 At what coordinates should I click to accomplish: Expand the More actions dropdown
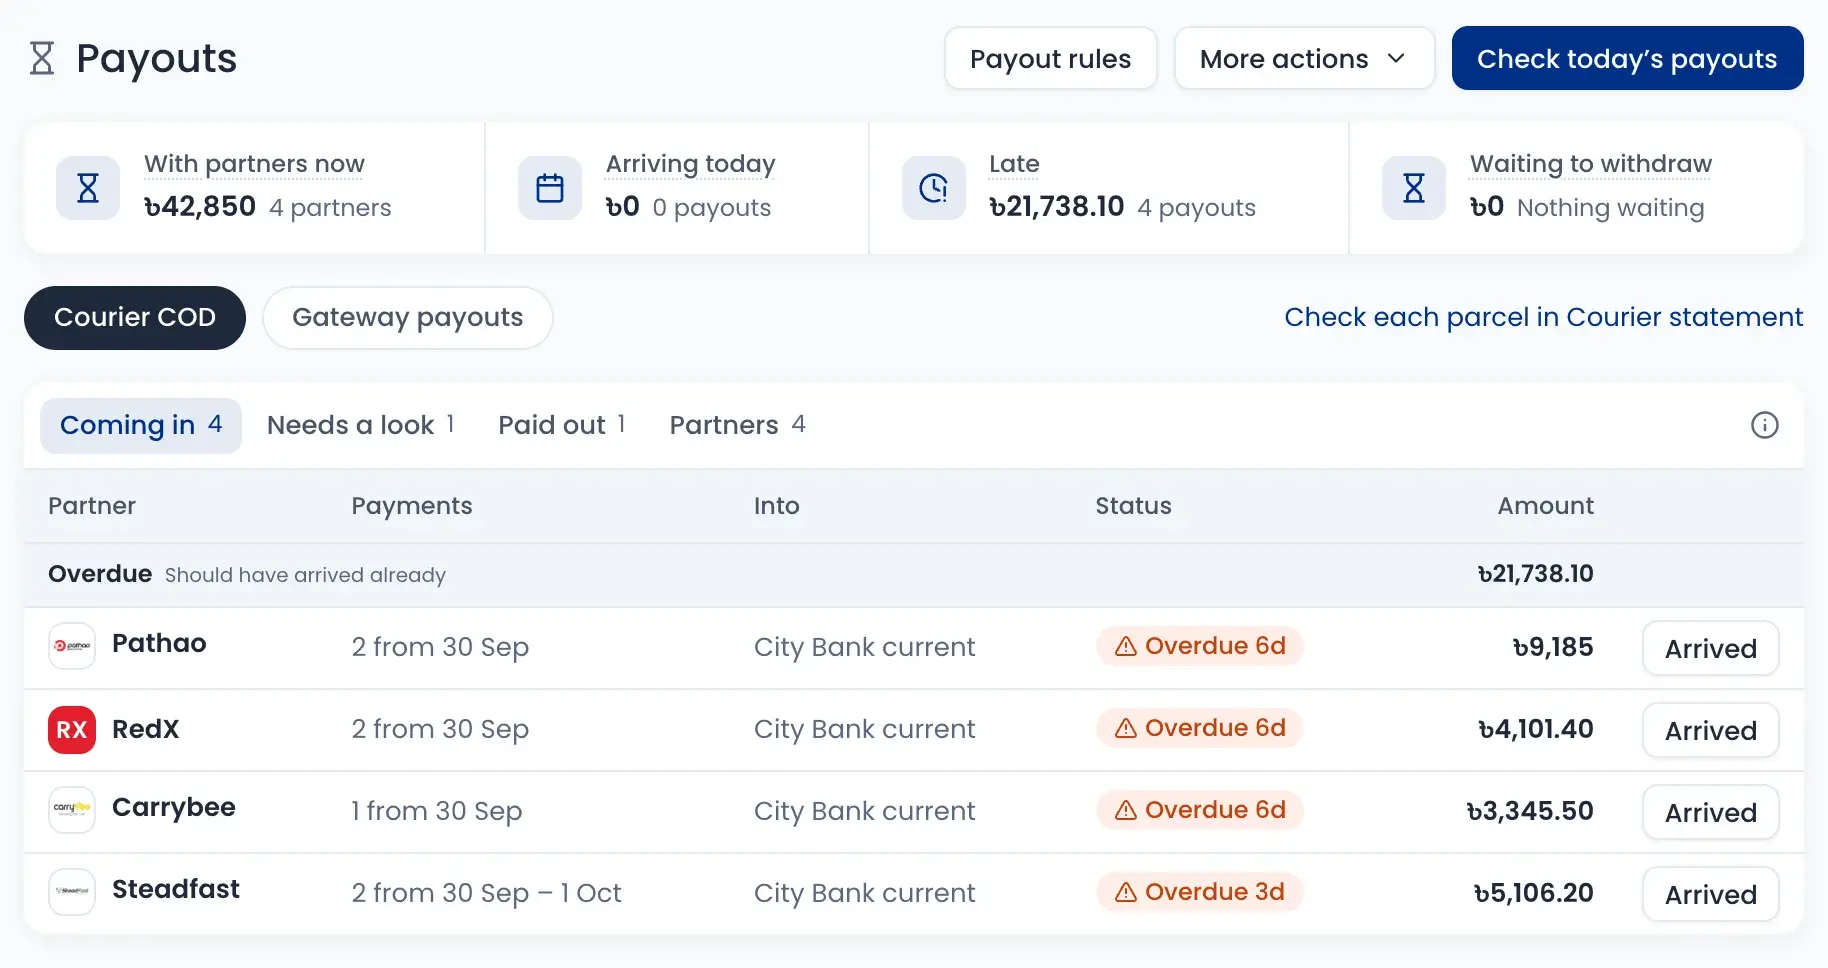tap(1304, 58)
